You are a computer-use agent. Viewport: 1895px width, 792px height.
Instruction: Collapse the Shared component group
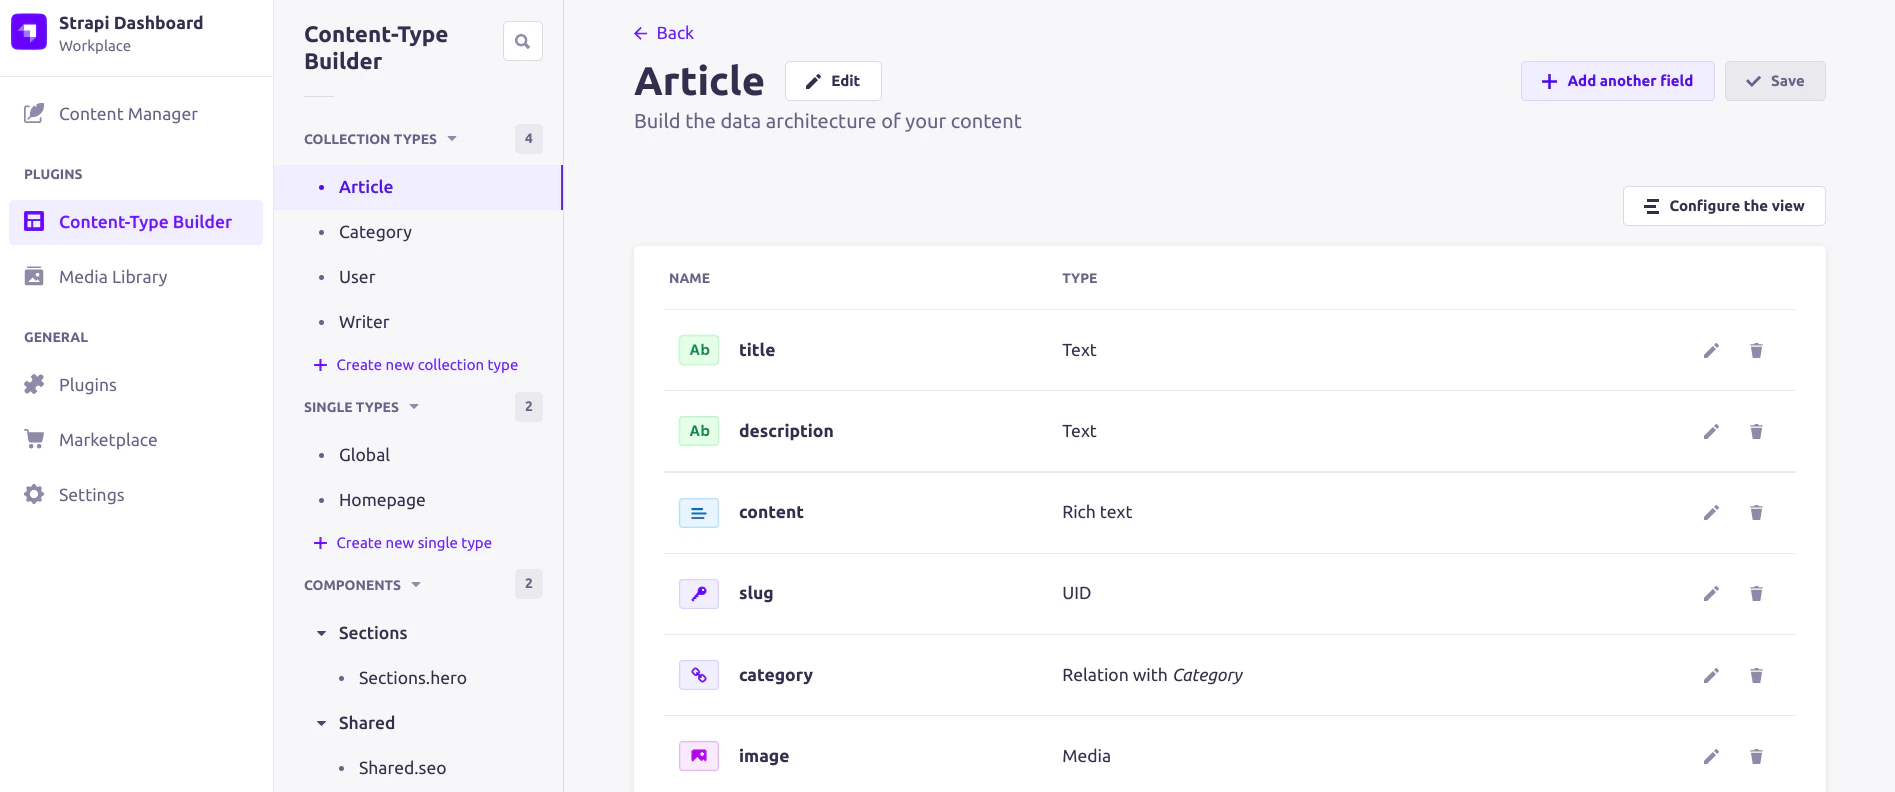coord(321,723)
